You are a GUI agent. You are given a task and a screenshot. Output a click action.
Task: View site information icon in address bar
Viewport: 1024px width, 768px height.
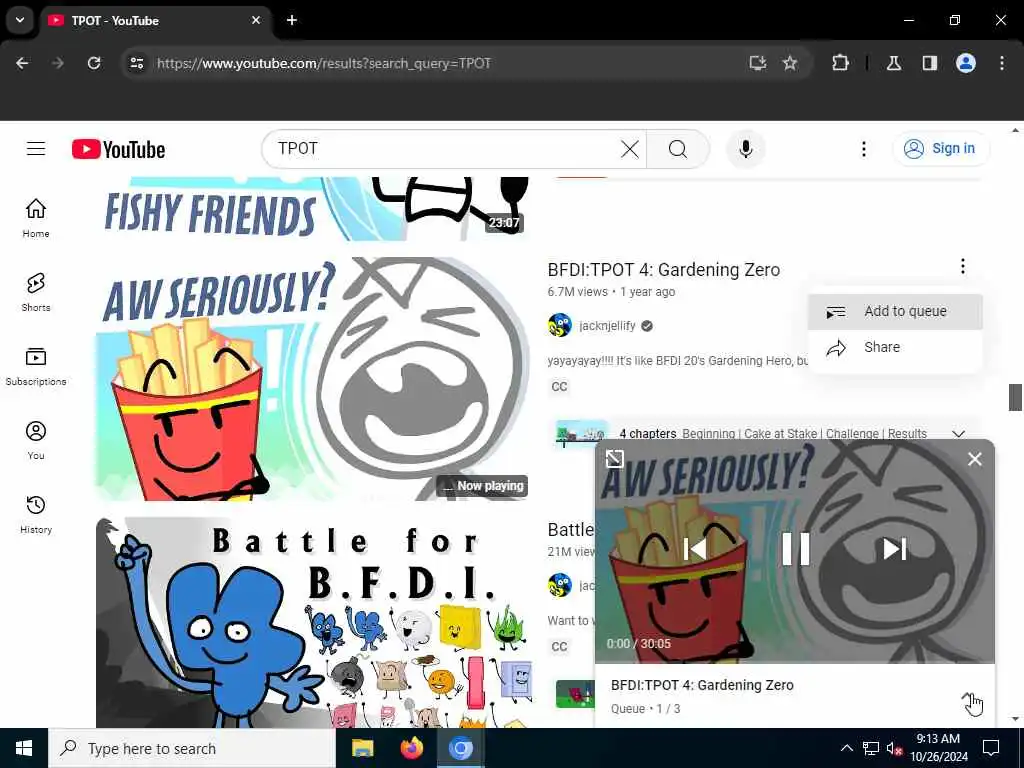[x=136, y=63]
